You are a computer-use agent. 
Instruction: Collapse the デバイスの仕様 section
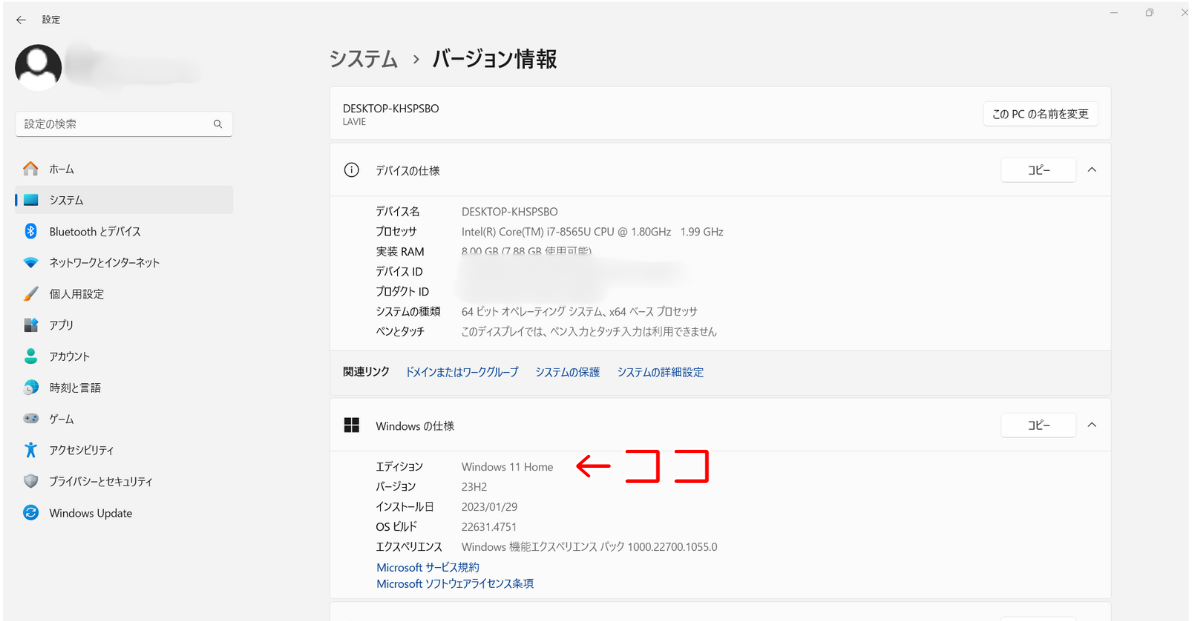[x=1092, y=170]
